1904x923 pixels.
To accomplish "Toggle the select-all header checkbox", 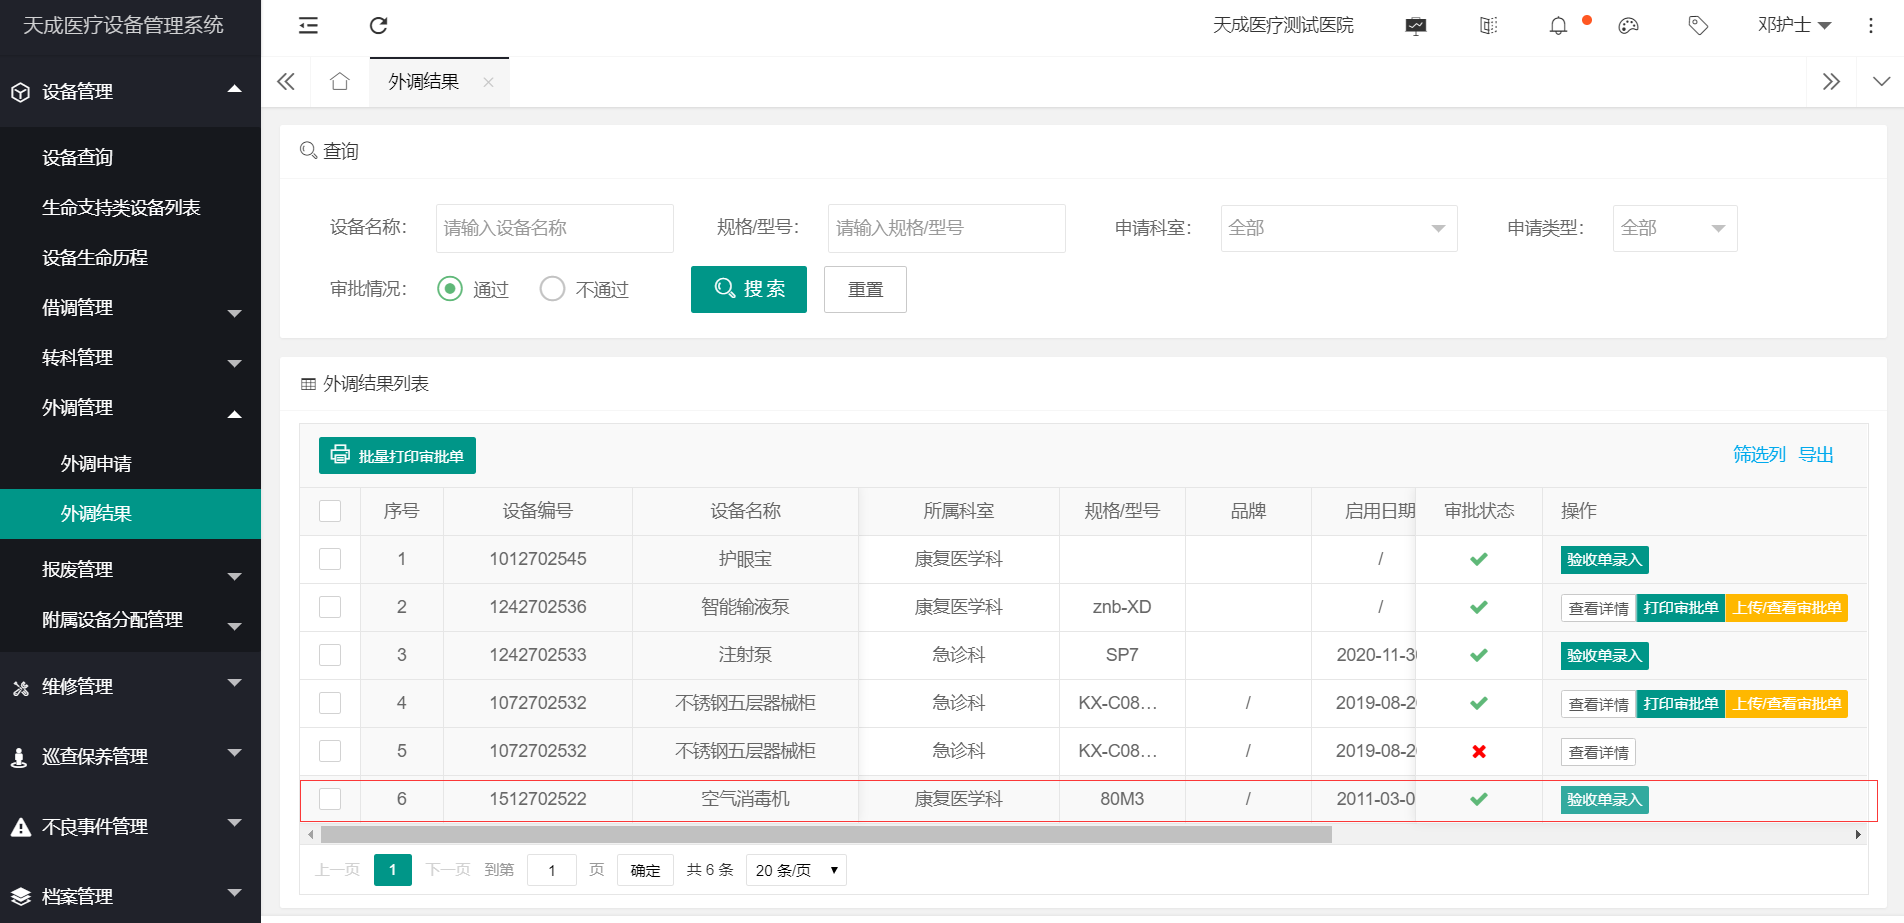I will pos(330,511).
